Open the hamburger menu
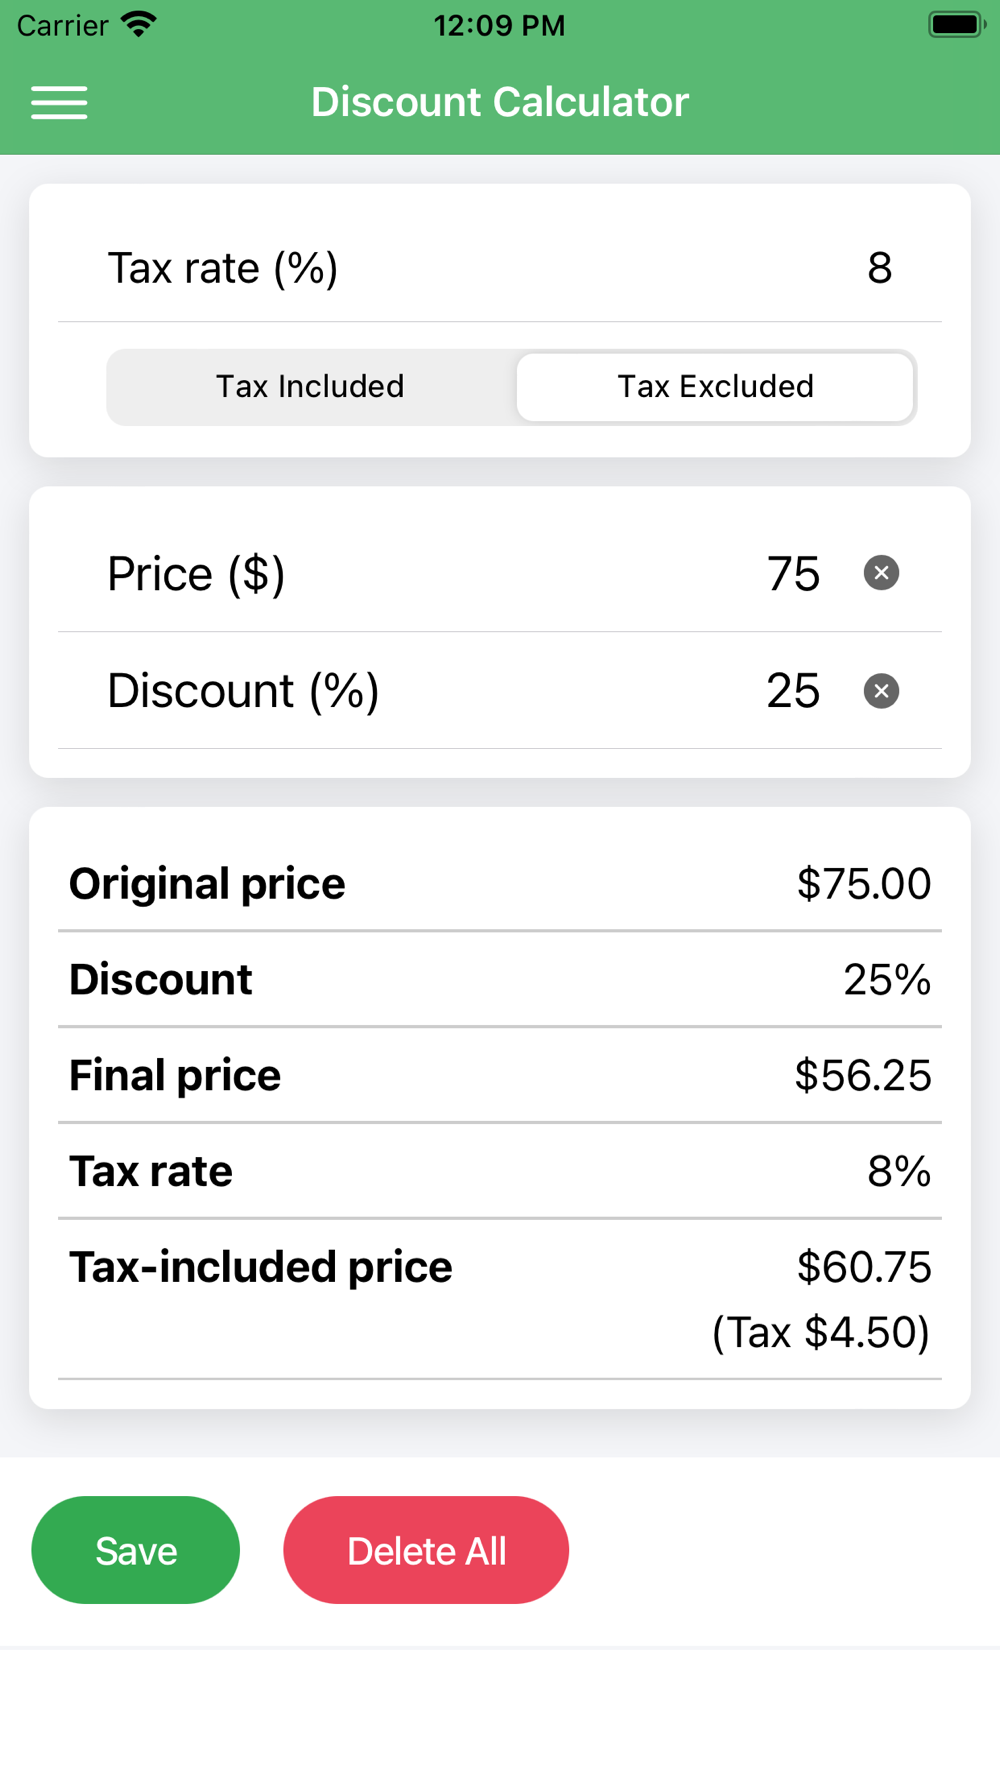Screen dimensions: 1000x1778 59,102
